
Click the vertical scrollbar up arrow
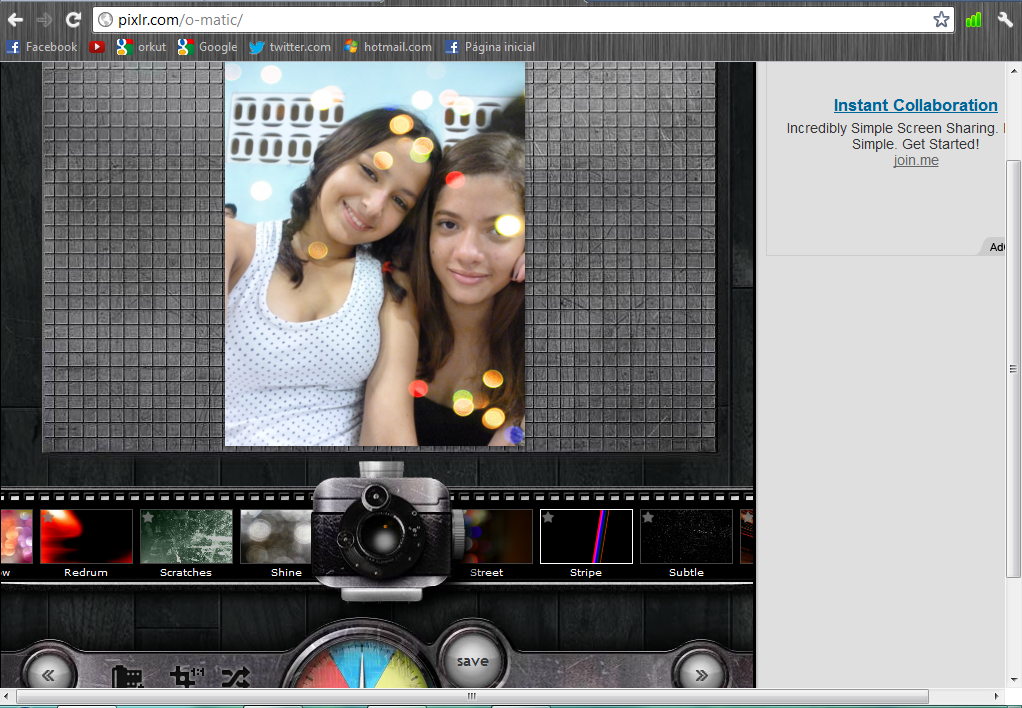tap(1014, 70)
